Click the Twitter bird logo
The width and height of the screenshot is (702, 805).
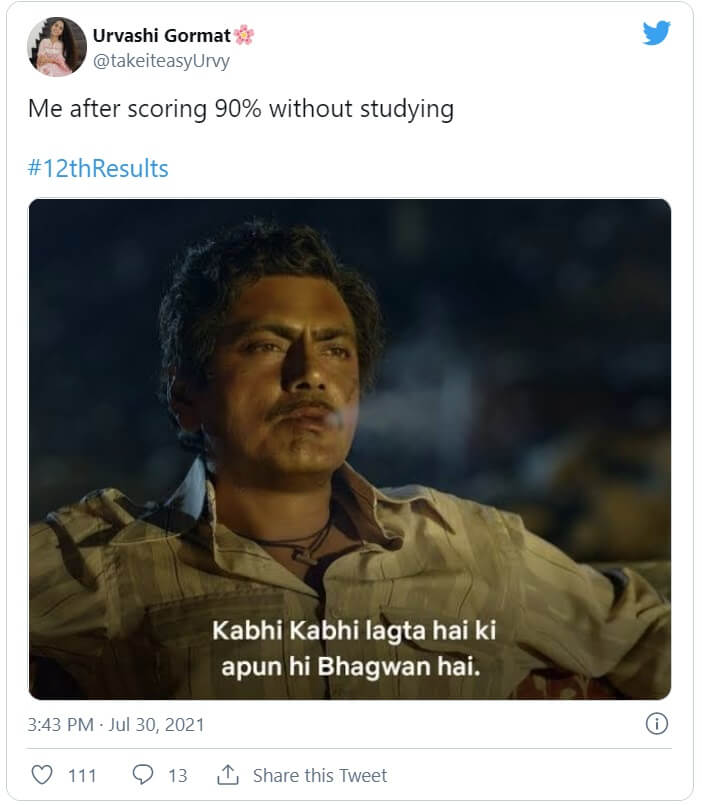[x=656, y=33]
